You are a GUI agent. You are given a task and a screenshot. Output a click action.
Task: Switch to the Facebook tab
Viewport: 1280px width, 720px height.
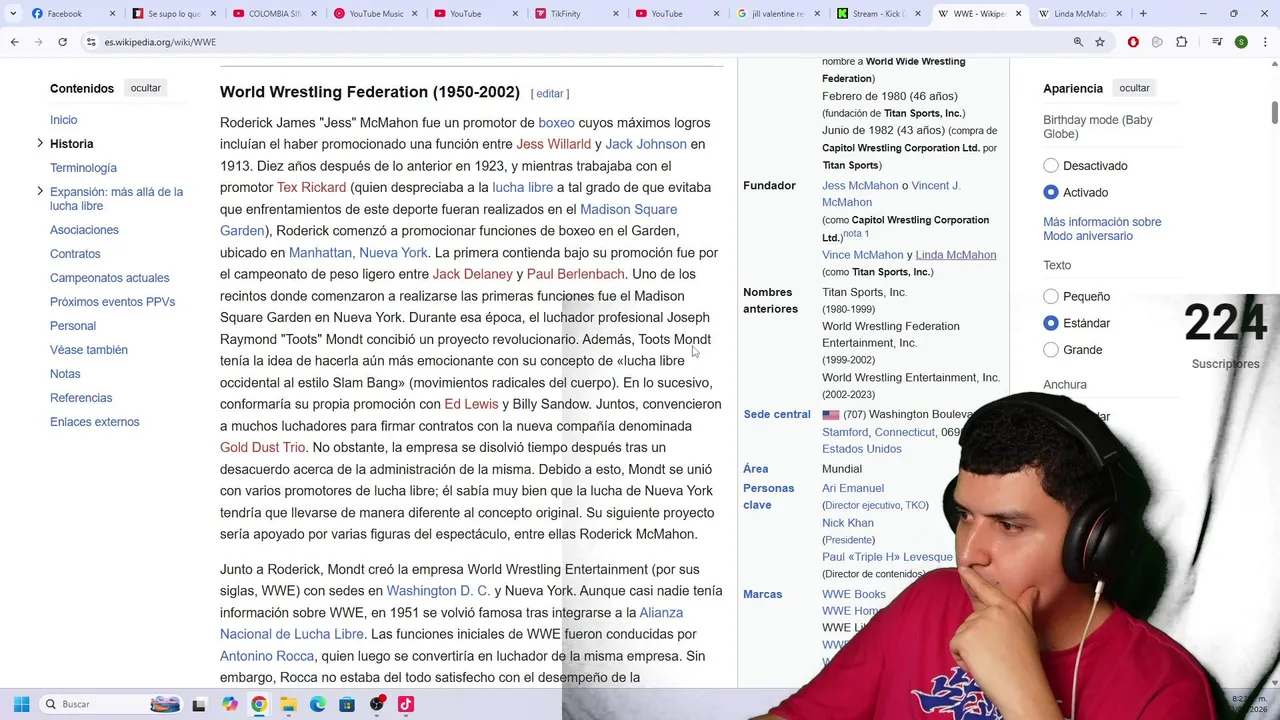(73, 14)
